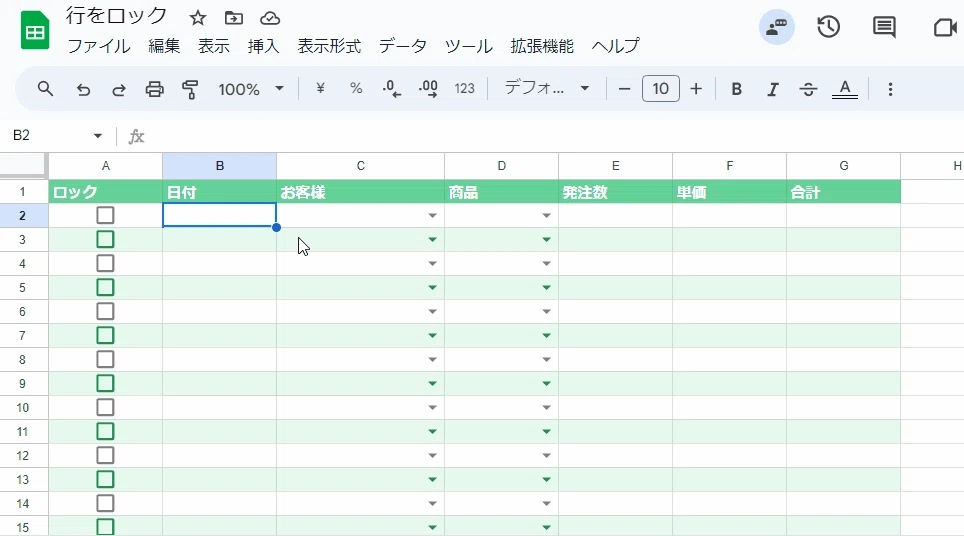964x536 pixels.
Task: Open the ツール menu
Action: (468, 46)
